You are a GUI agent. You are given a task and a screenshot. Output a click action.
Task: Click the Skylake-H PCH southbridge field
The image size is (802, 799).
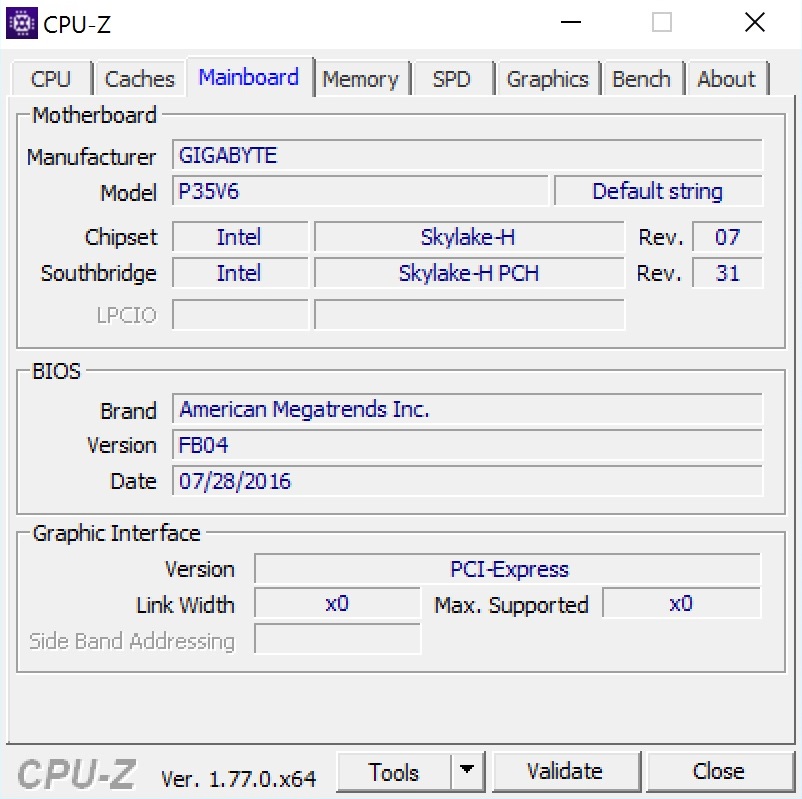(469, 273)
